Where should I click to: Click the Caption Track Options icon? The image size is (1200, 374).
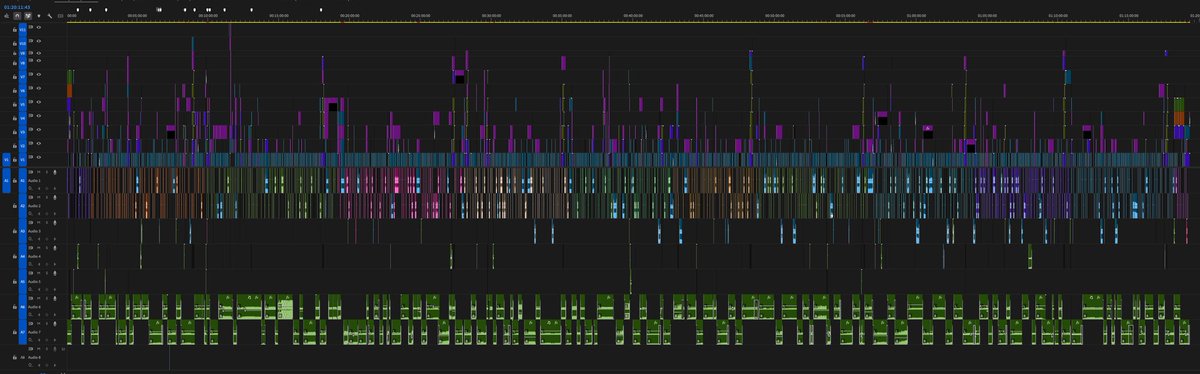pos(60,16)
